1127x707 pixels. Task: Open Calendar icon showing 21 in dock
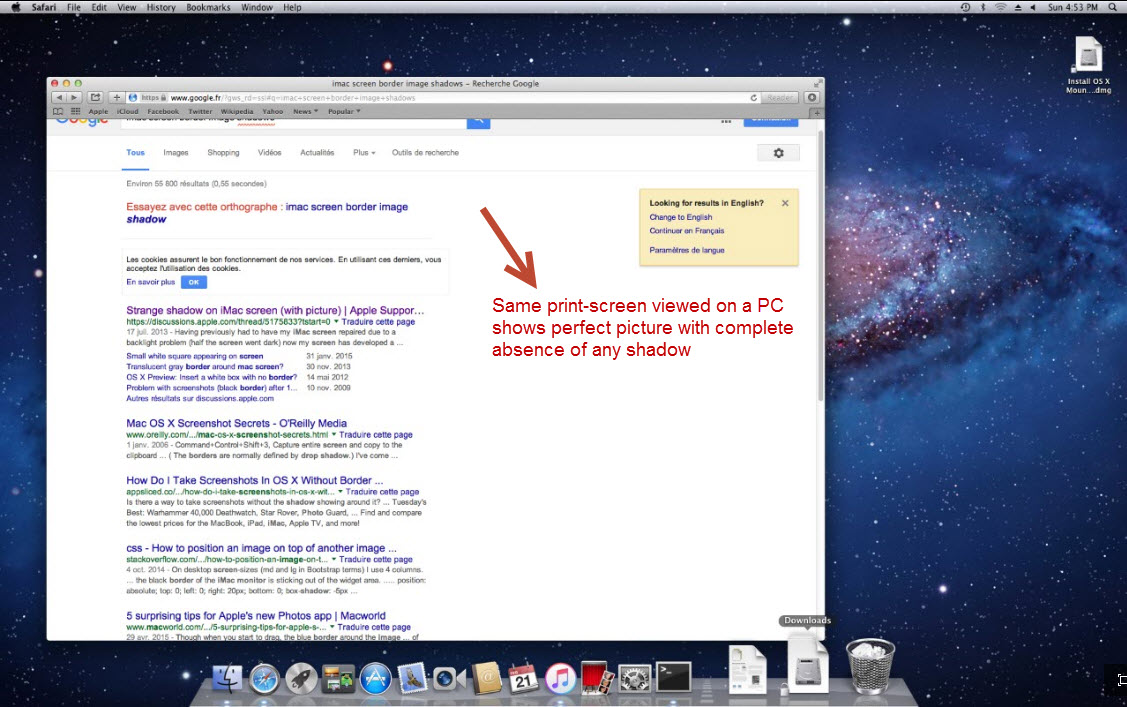523,678
